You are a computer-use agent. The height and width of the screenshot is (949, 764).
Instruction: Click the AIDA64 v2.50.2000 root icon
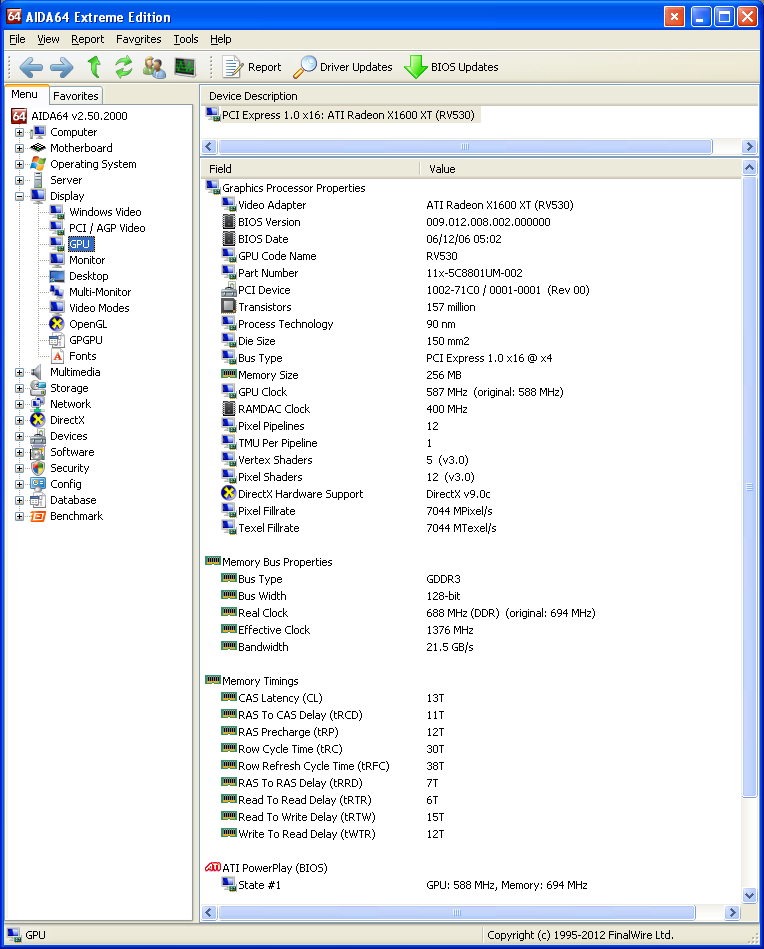19,116
